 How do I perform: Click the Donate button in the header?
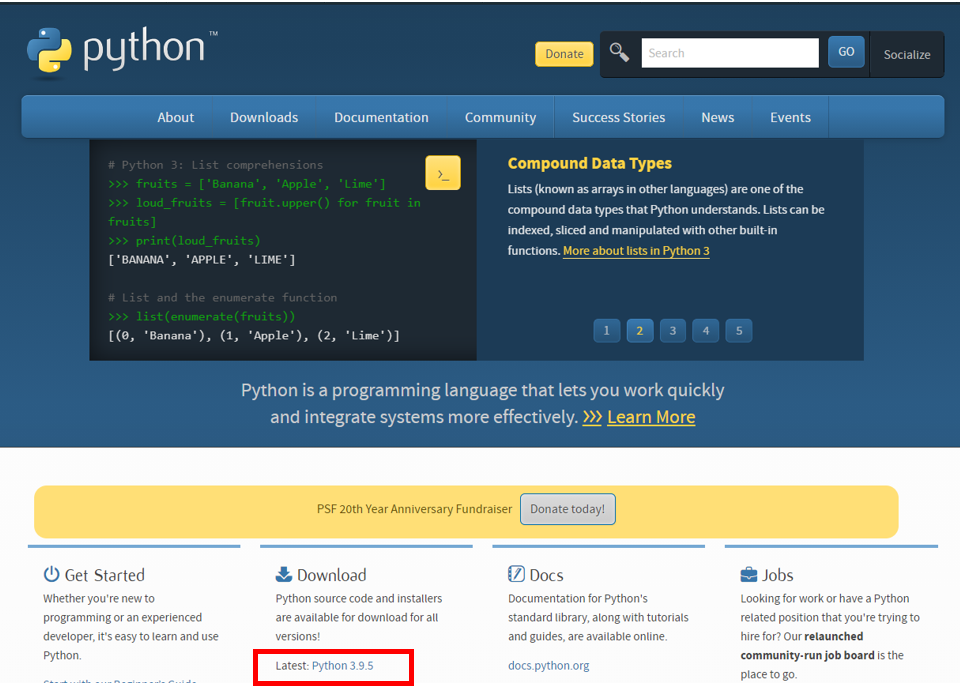click(564, 54)
